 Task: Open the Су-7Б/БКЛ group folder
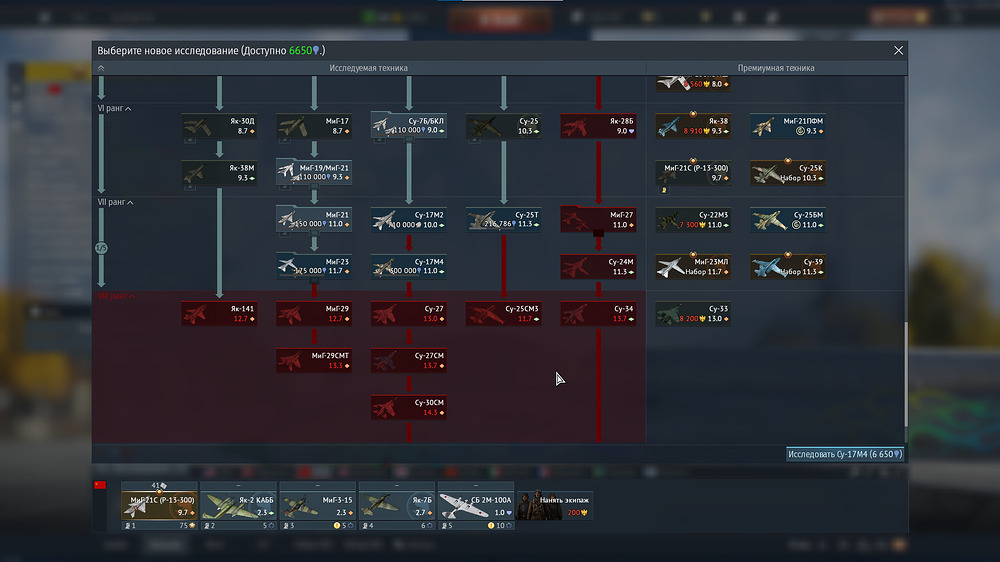(x=408, y=126)
